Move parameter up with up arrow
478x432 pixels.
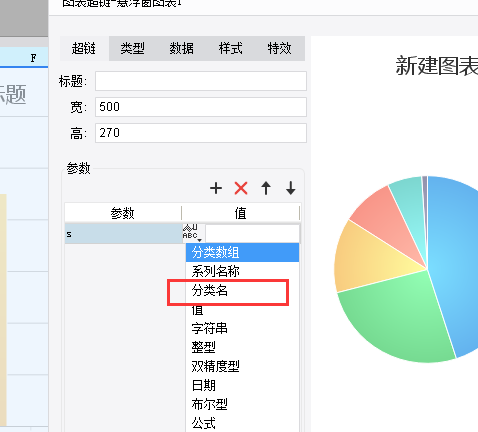point(266,188)
